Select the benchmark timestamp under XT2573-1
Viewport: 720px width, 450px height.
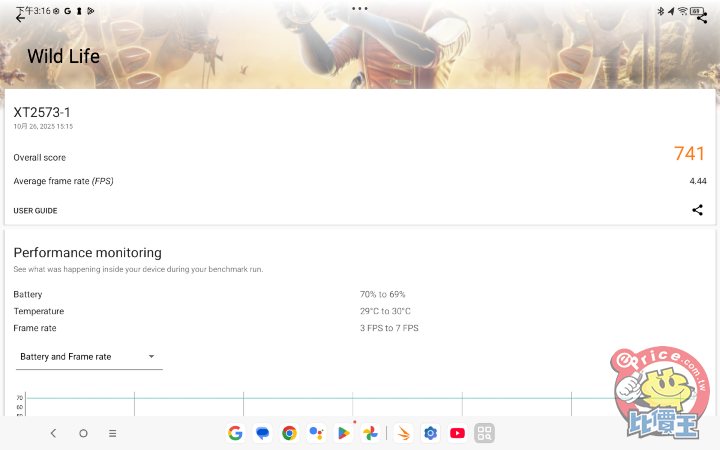point(43,126)
